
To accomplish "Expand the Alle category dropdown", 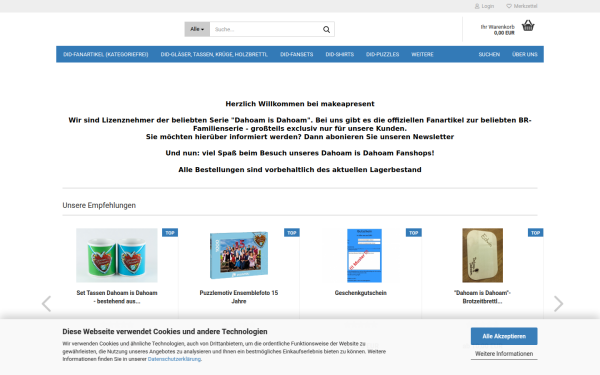I will 197,29.
